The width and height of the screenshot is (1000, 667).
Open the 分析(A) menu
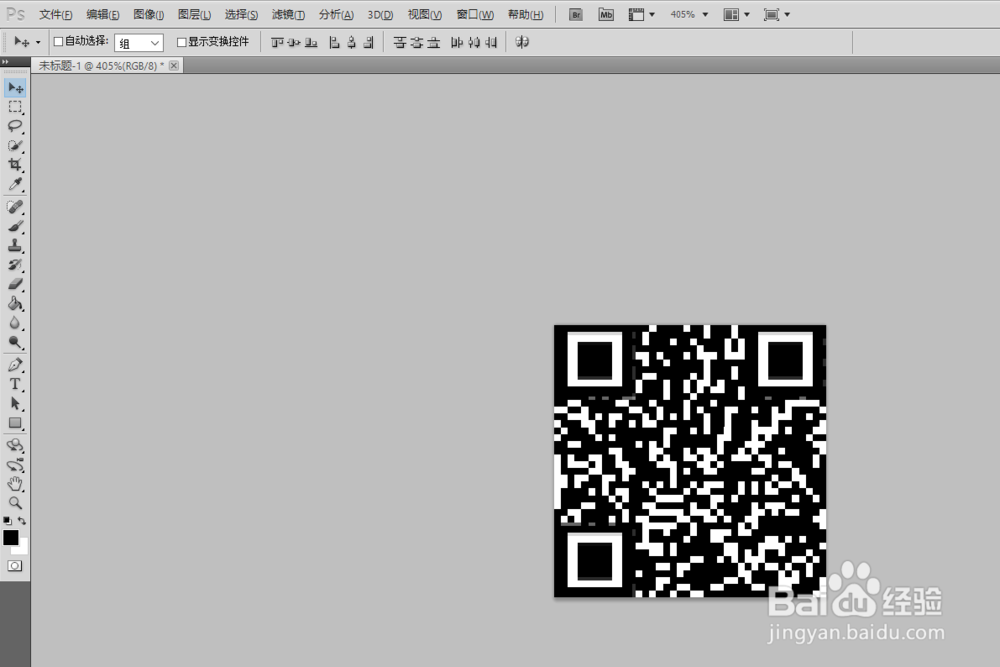pyautogui.click(x=336, y=15)
